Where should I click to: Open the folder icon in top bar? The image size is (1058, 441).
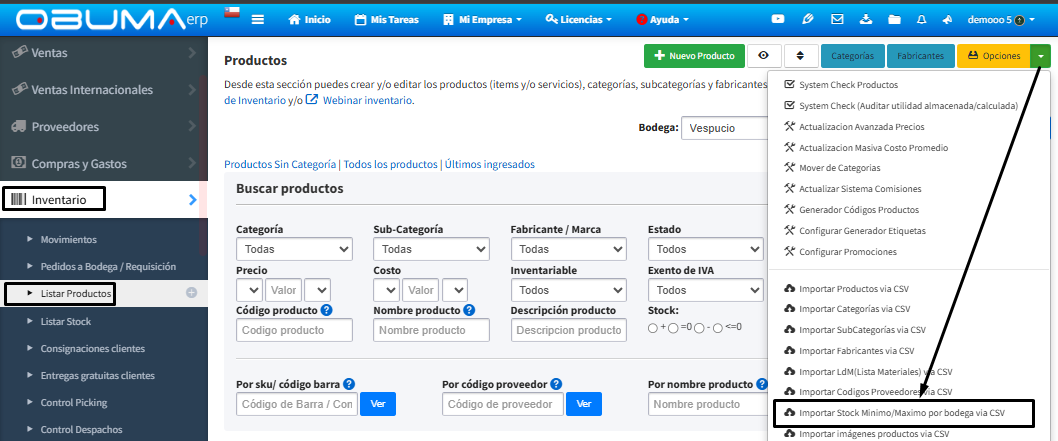[894, 20]
